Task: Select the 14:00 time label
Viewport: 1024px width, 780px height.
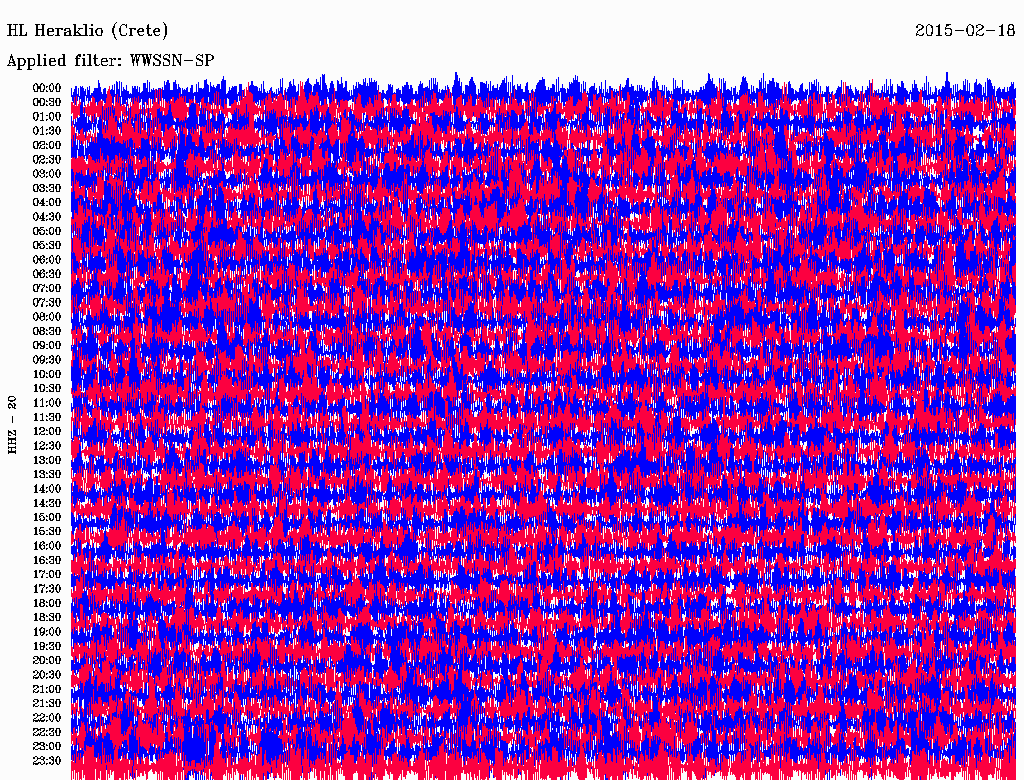Action: coord(46,489)
